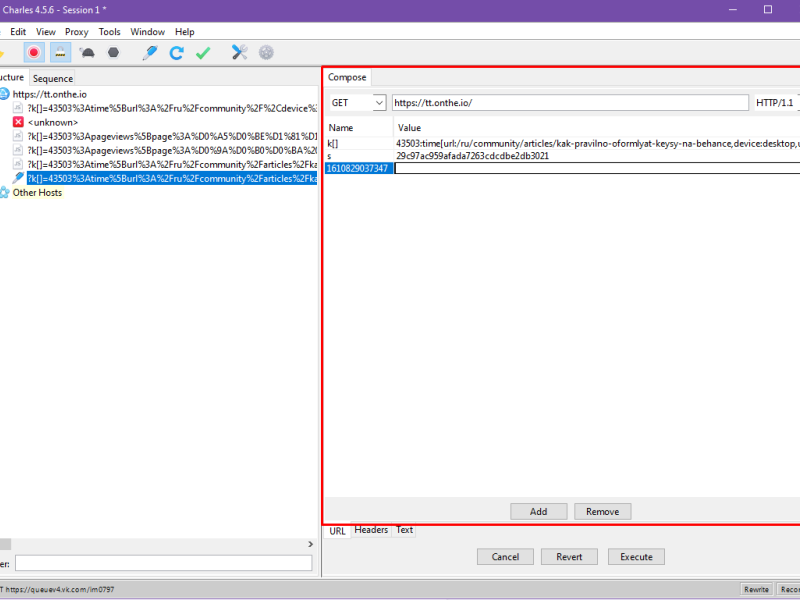Image resolution: width=800 pixels, height=600 pixels.
Task: Select the https://tt.onthe.io host node
Action: 49,94
